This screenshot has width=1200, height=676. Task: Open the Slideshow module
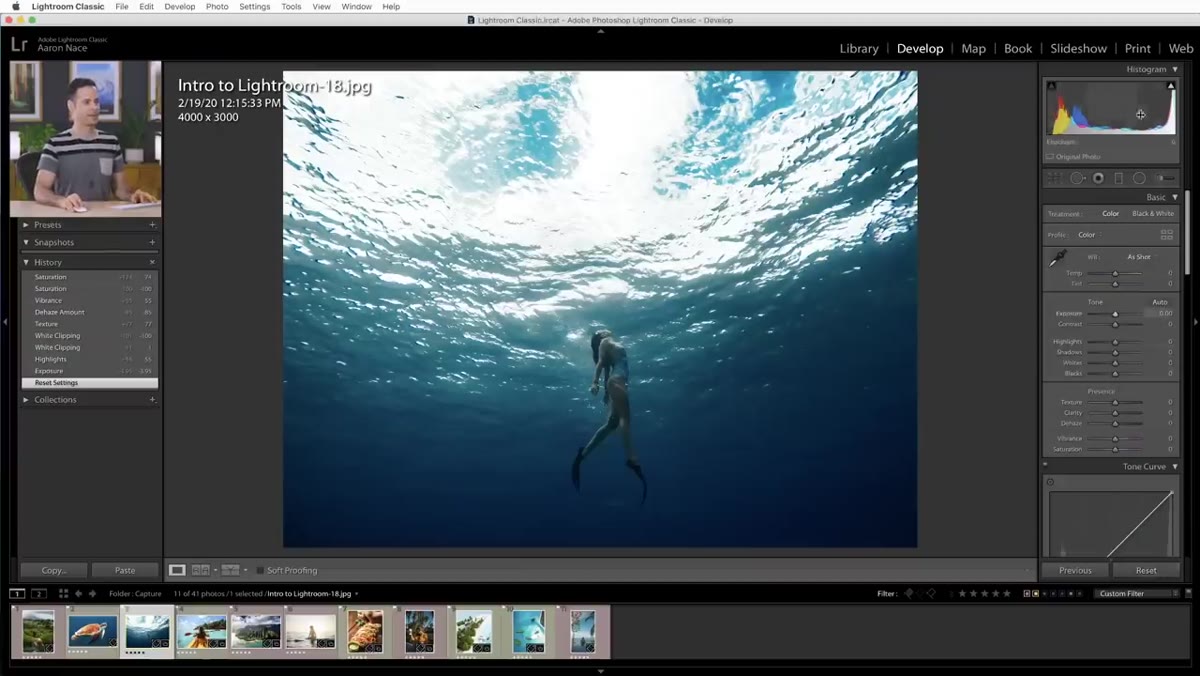tap(1079, 48)
